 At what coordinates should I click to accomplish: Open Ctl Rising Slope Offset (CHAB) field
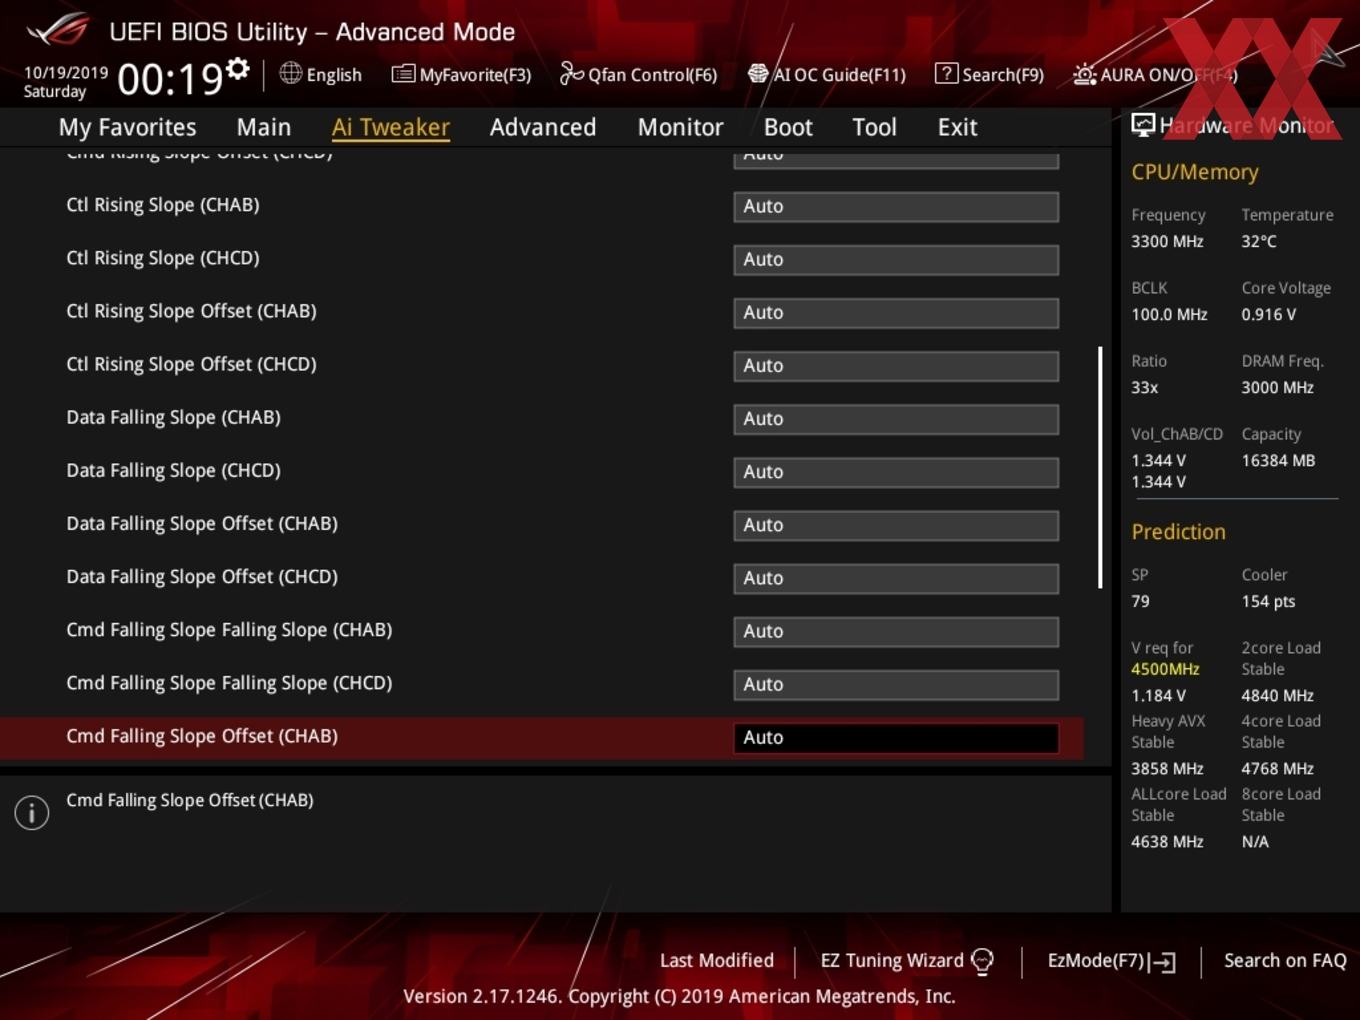tap(896, 312)
